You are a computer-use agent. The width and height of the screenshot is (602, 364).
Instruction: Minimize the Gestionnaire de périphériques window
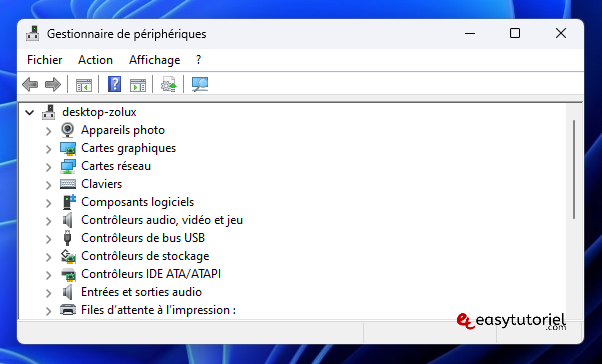[x=470, y=34]
